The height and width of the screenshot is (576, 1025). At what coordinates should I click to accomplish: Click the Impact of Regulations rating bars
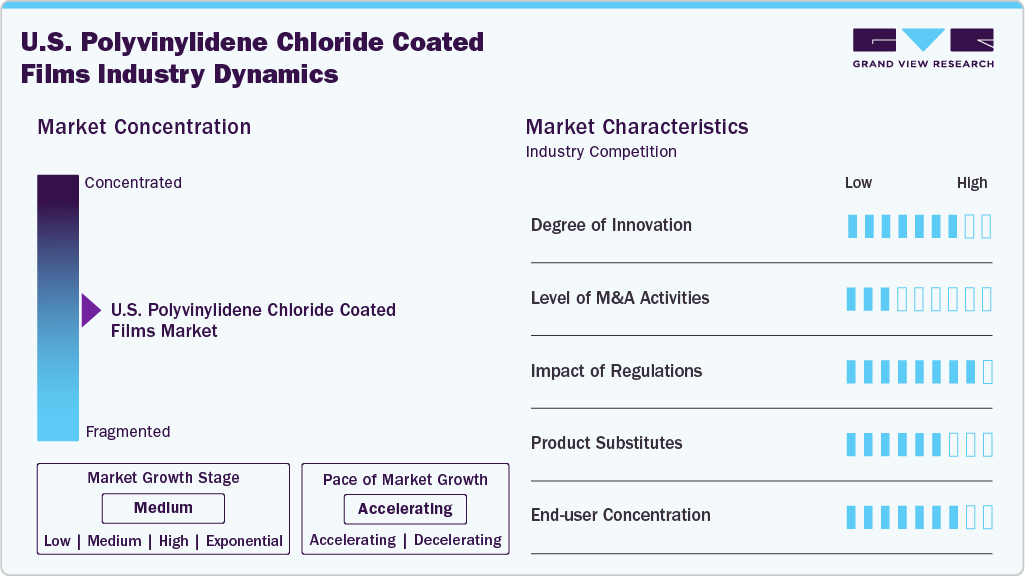coord(919,372)
